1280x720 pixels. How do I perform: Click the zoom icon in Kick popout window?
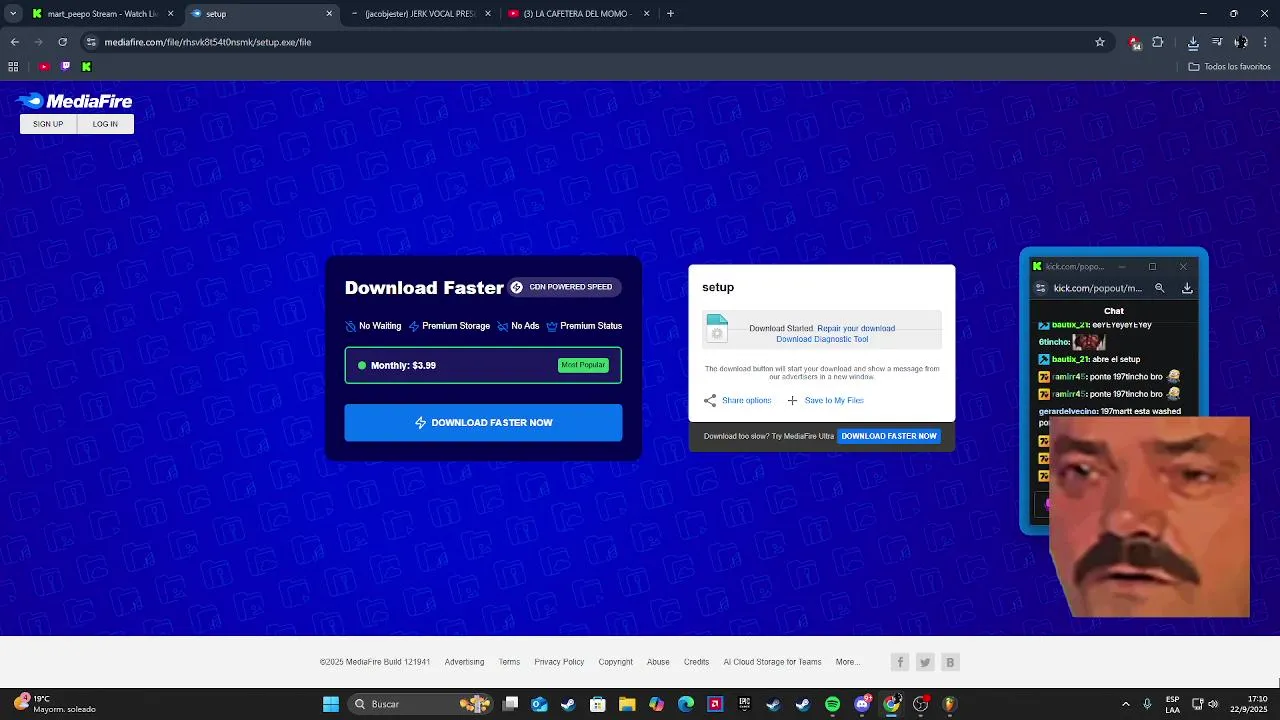(1159, 288)
